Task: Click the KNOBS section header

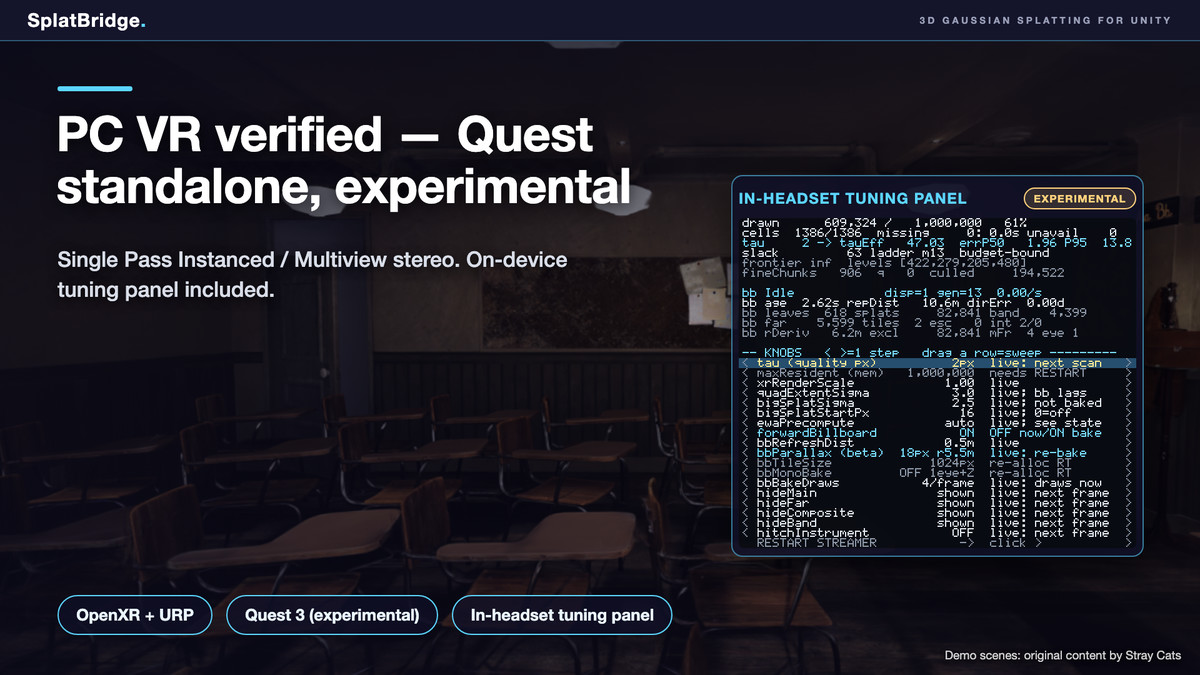Action: [x=929, y=353]
